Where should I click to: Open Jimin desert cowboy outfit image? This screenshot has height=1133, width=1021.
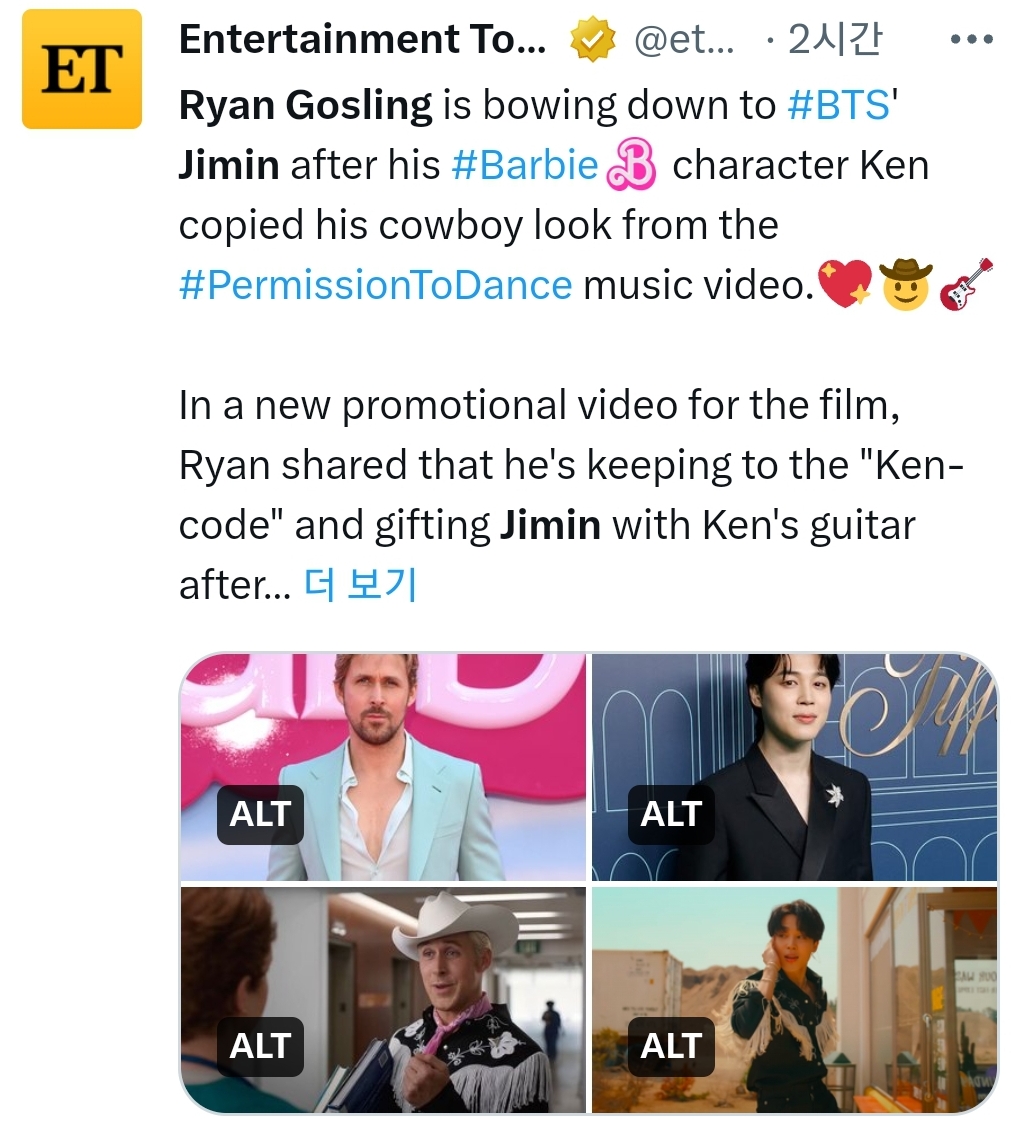click(795, 1000)
